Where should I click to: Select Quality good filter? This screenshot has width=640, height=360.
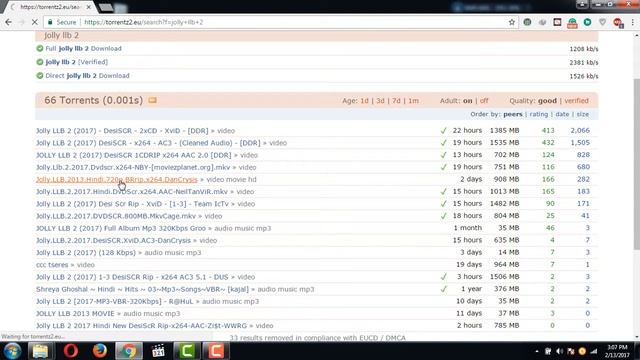(x=547, y=101)
